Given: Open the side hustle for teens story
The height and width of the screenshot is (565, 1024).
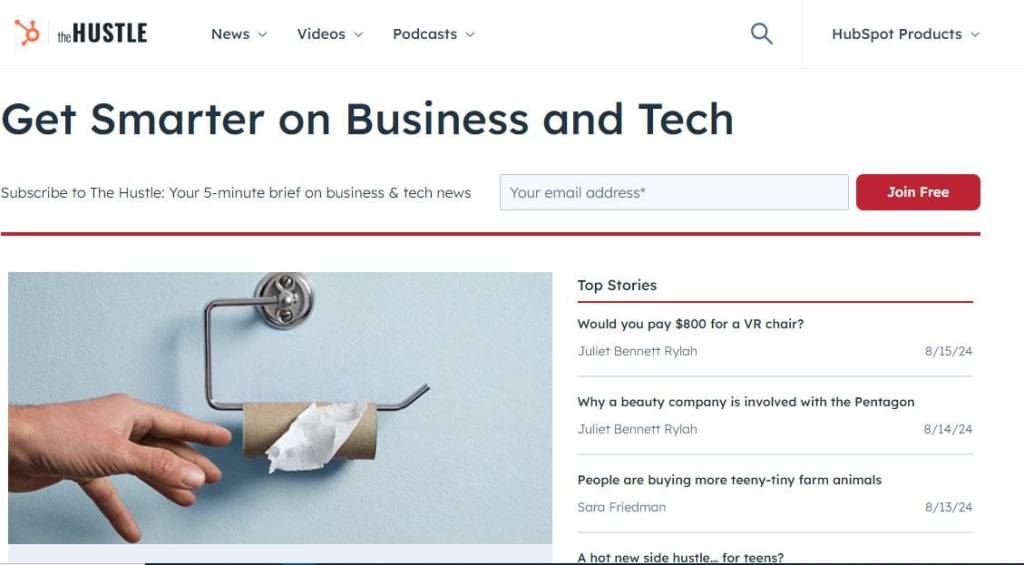Looking at the screenshot, I should click(x=680, y=557).
